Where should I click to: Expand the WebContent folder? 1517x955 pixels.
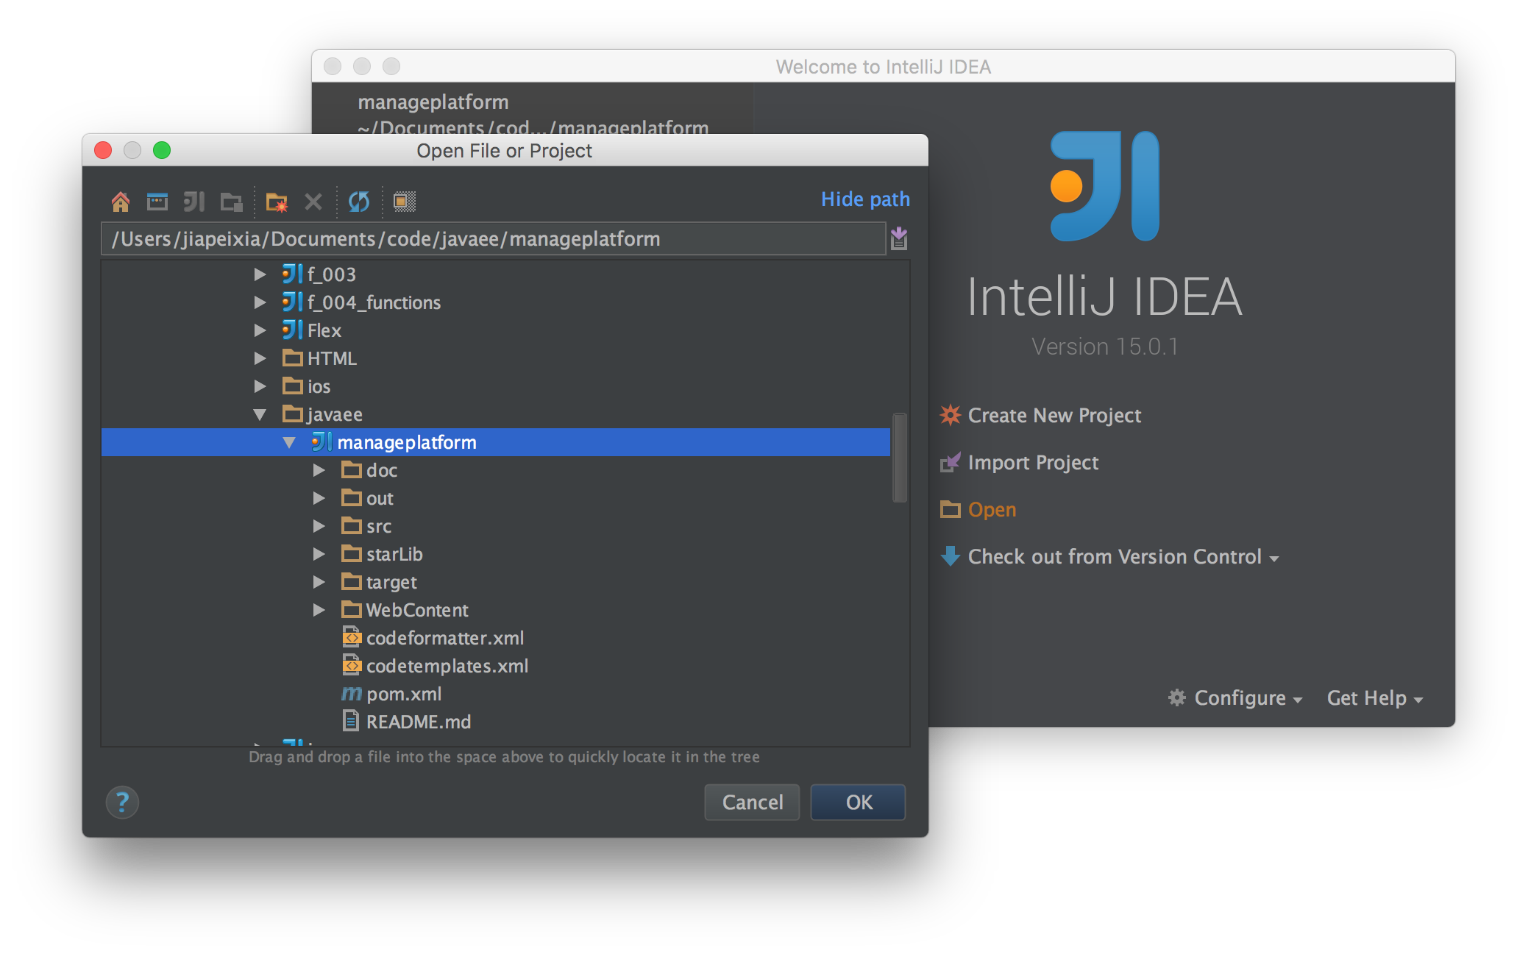(319, 610)
